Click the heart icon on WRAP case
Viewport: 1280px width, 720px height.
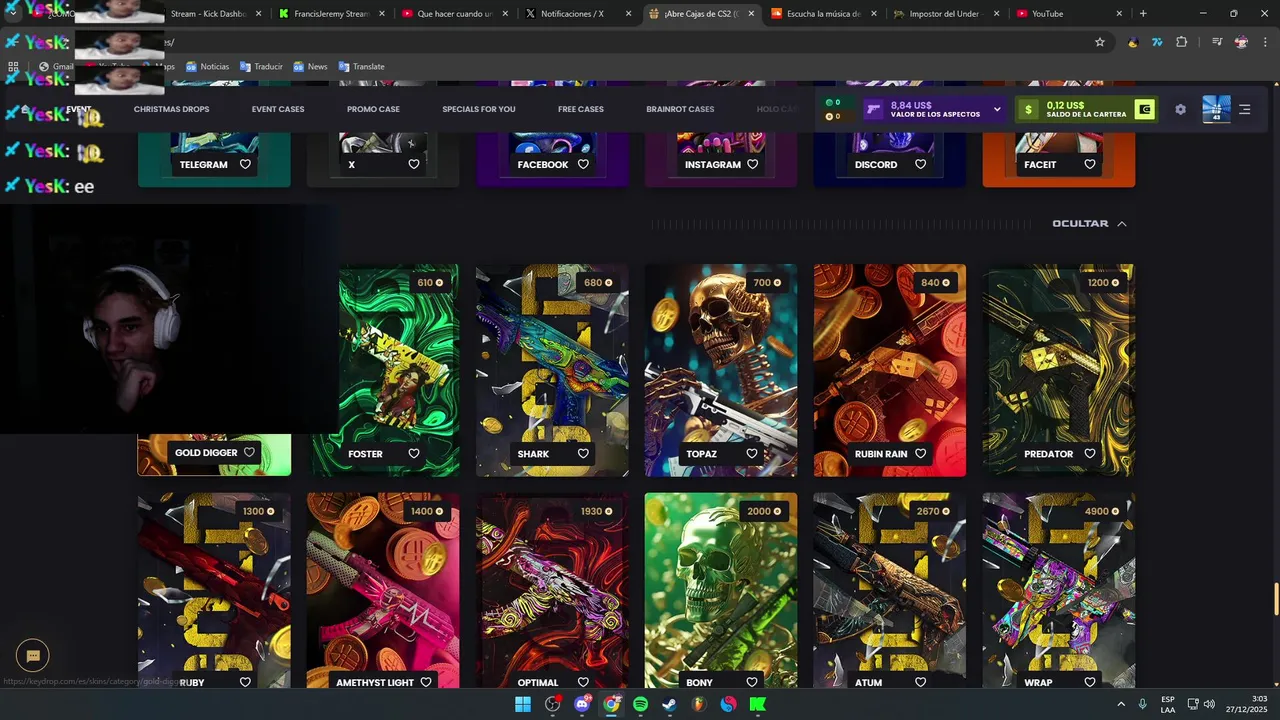1090,682
